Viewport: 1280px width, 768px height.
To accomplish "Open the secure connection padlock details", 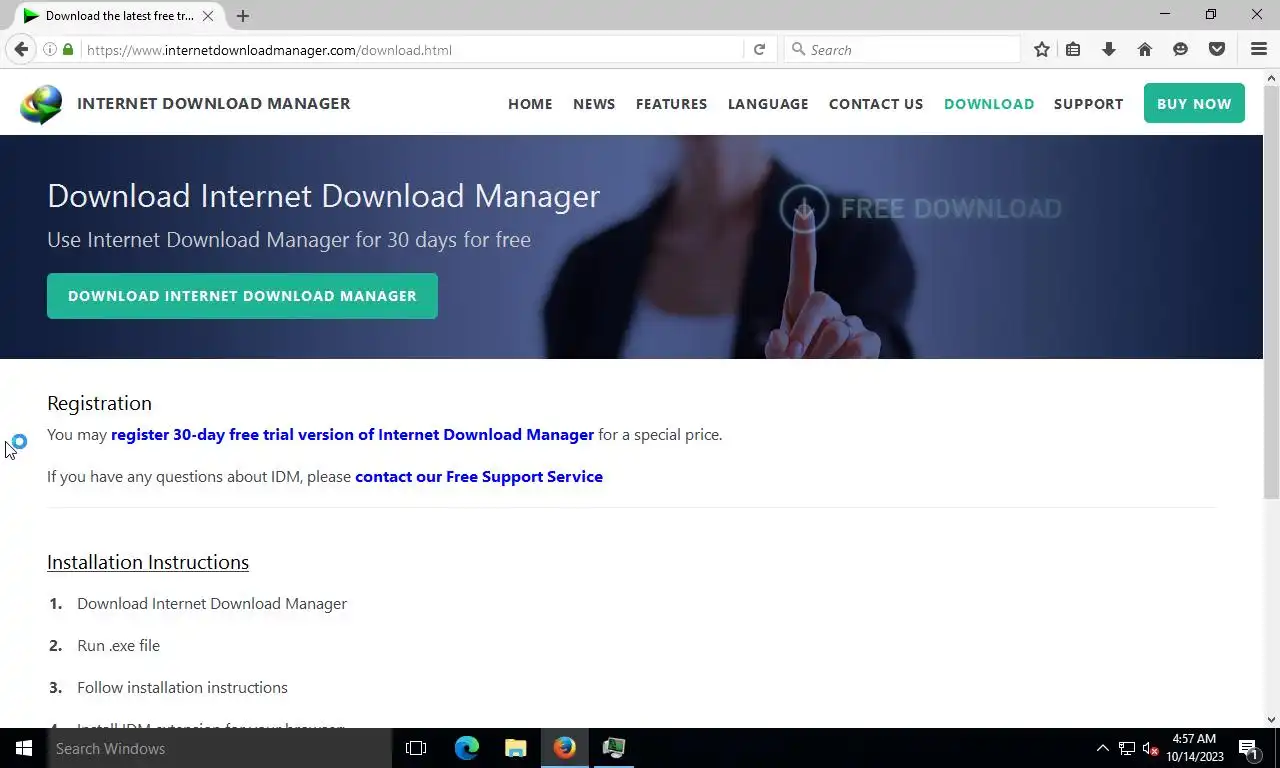I will (68, 49).
